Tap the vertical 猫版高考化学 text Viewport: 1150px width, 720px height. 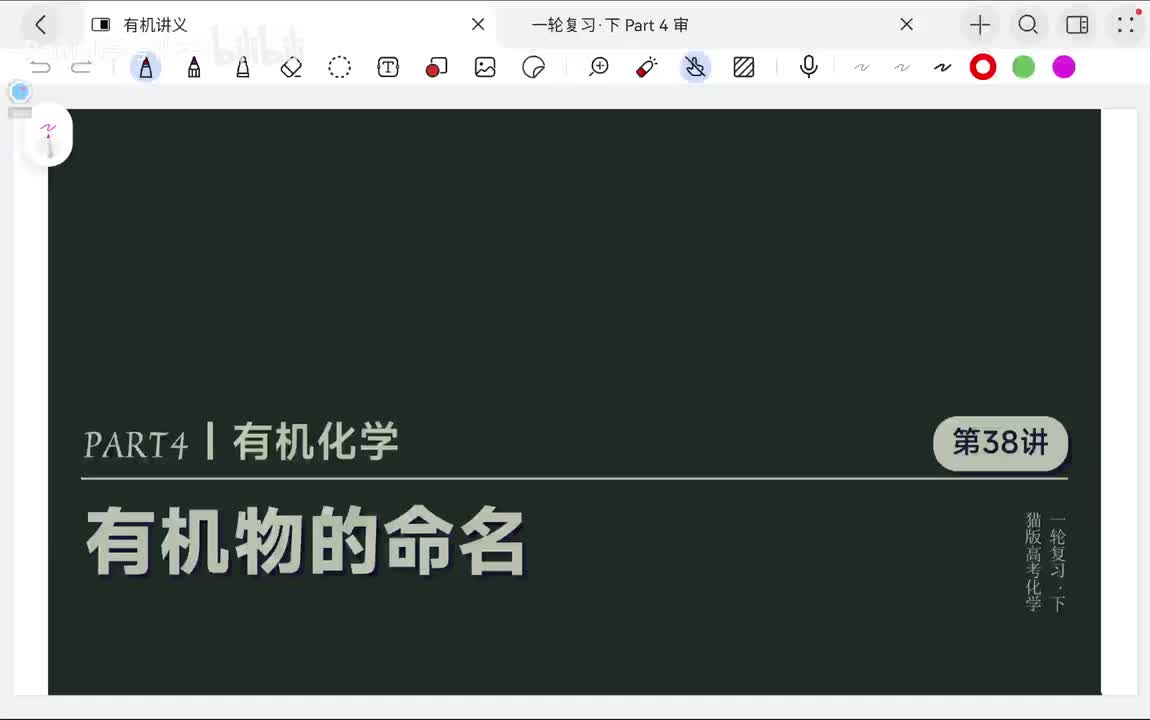click(1033, 562)
